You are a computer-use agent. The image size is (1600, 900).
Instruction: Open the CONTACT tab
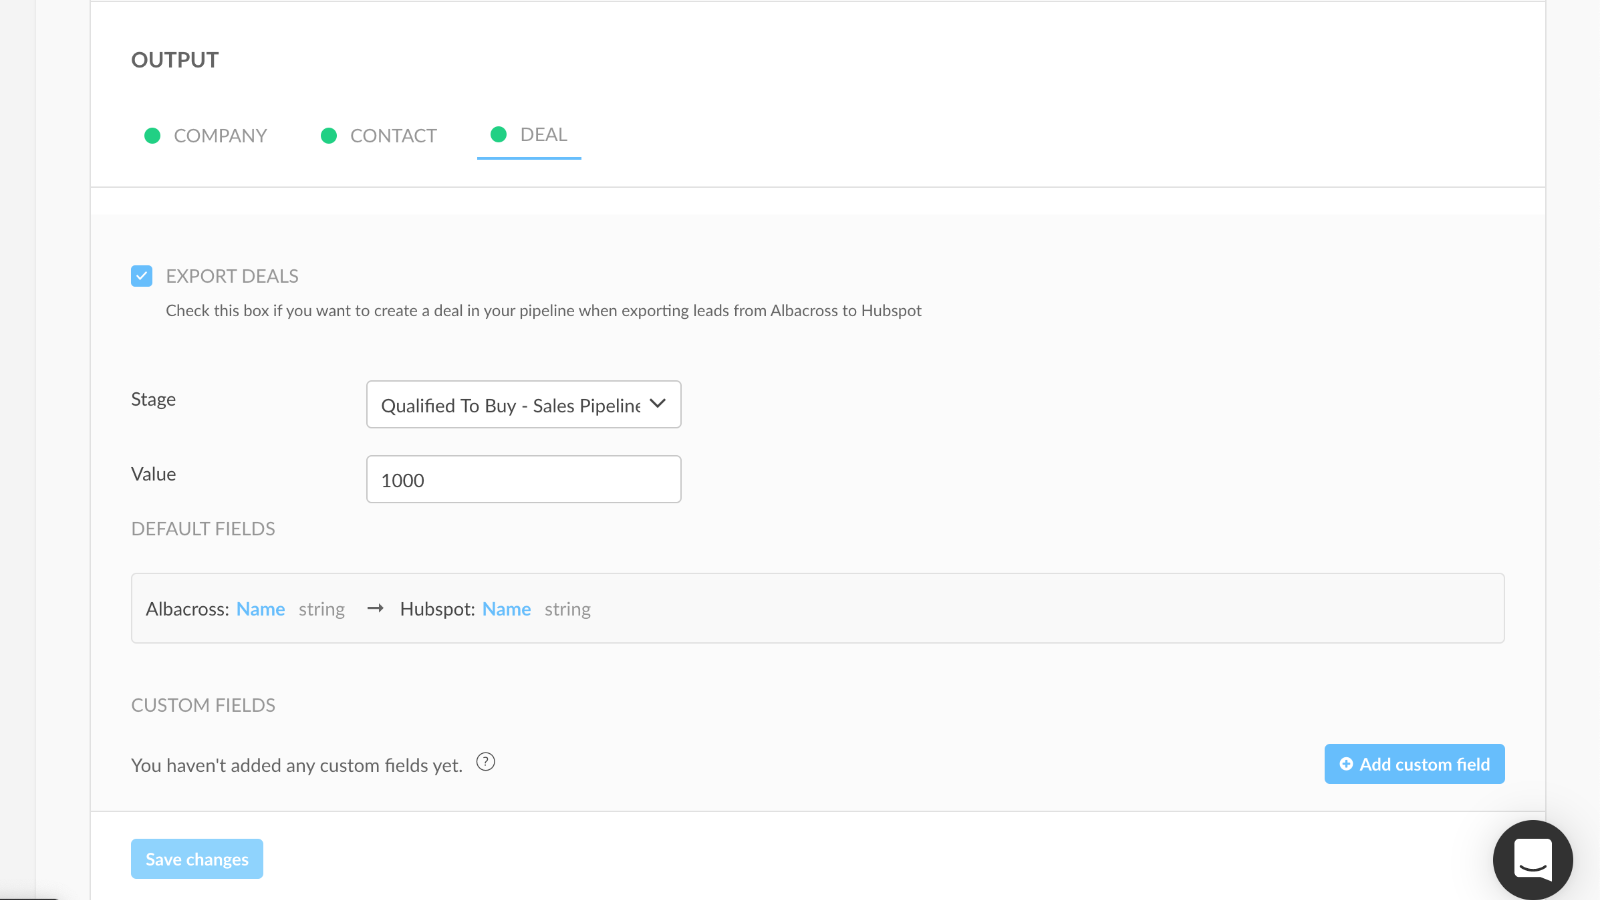click(393, 136)
